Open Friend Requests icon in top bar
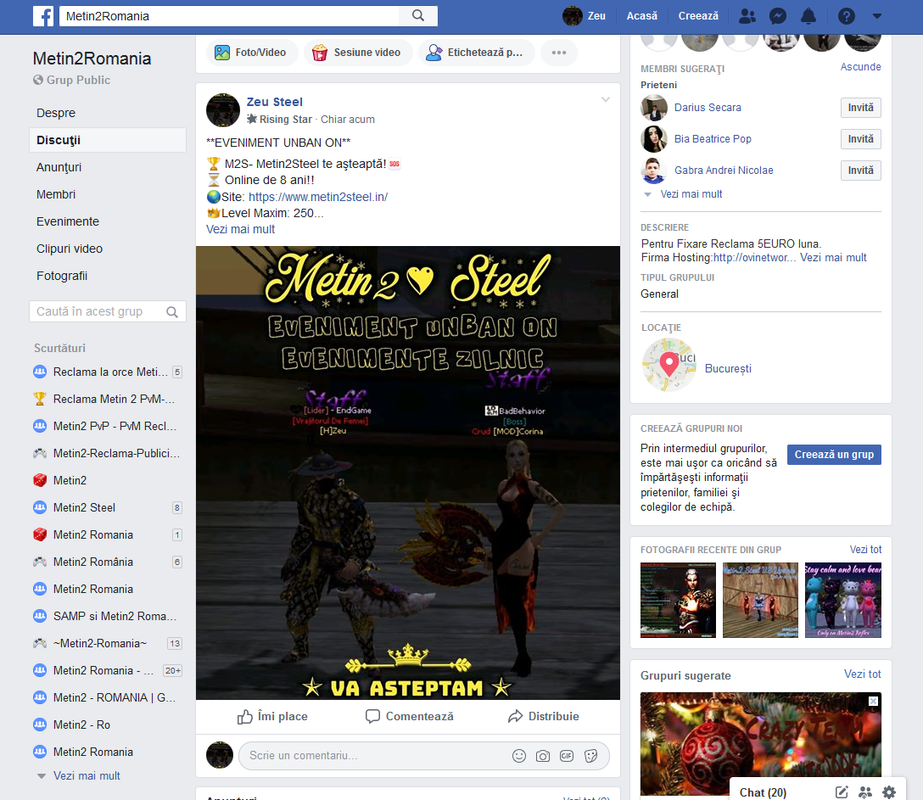Viewport: 923px width, 800px height. 747,16
